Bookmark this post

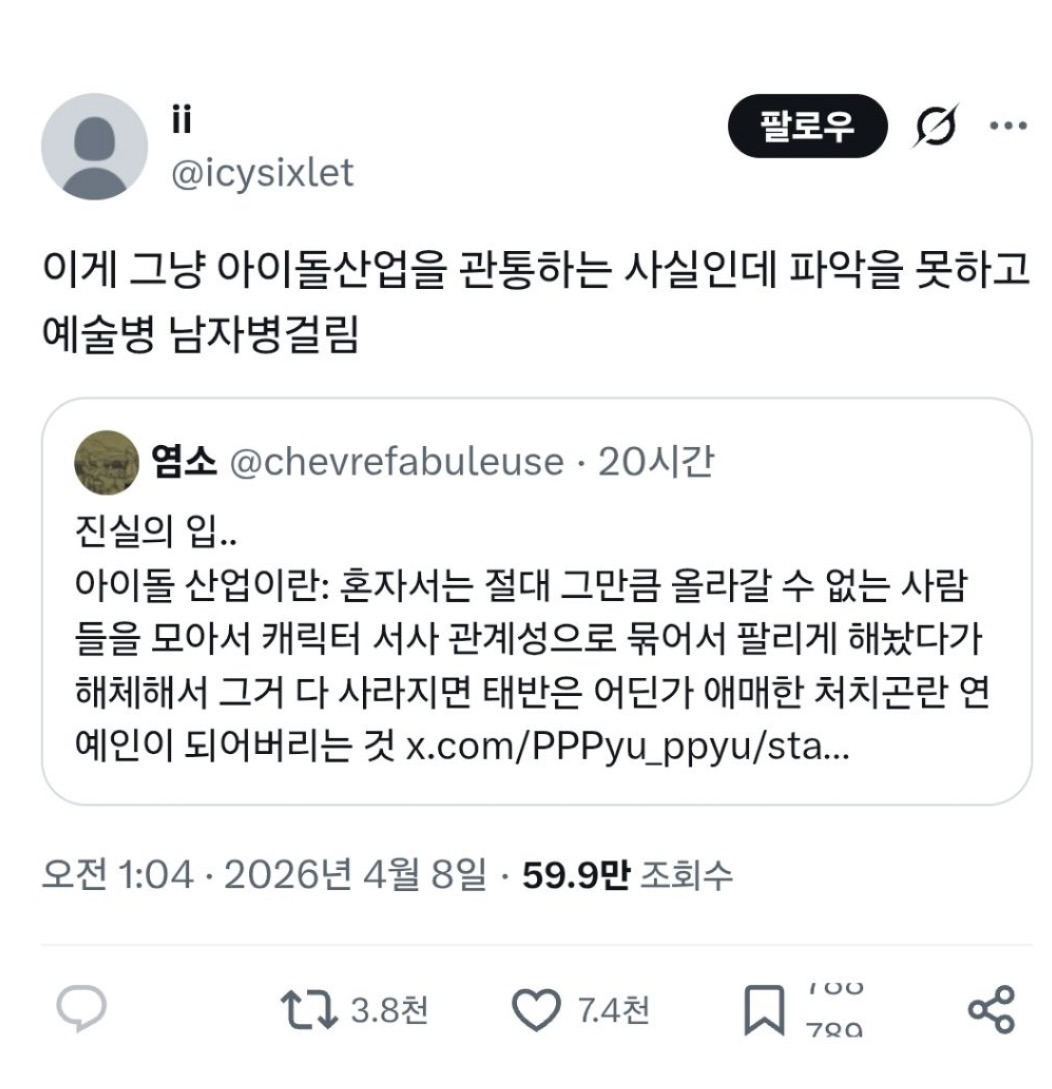point(764,1010)
